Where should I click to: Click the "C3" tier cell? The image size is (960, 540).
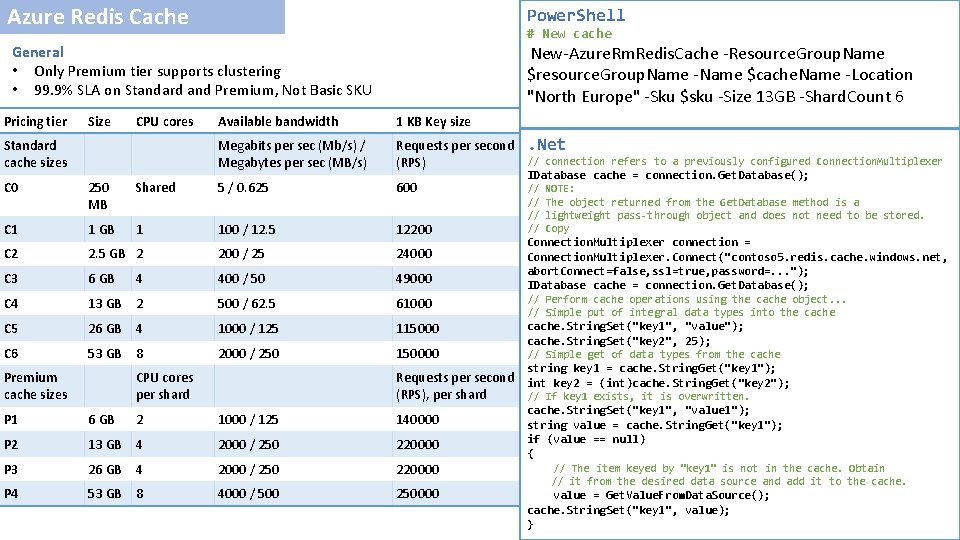[x=11, y=279]
